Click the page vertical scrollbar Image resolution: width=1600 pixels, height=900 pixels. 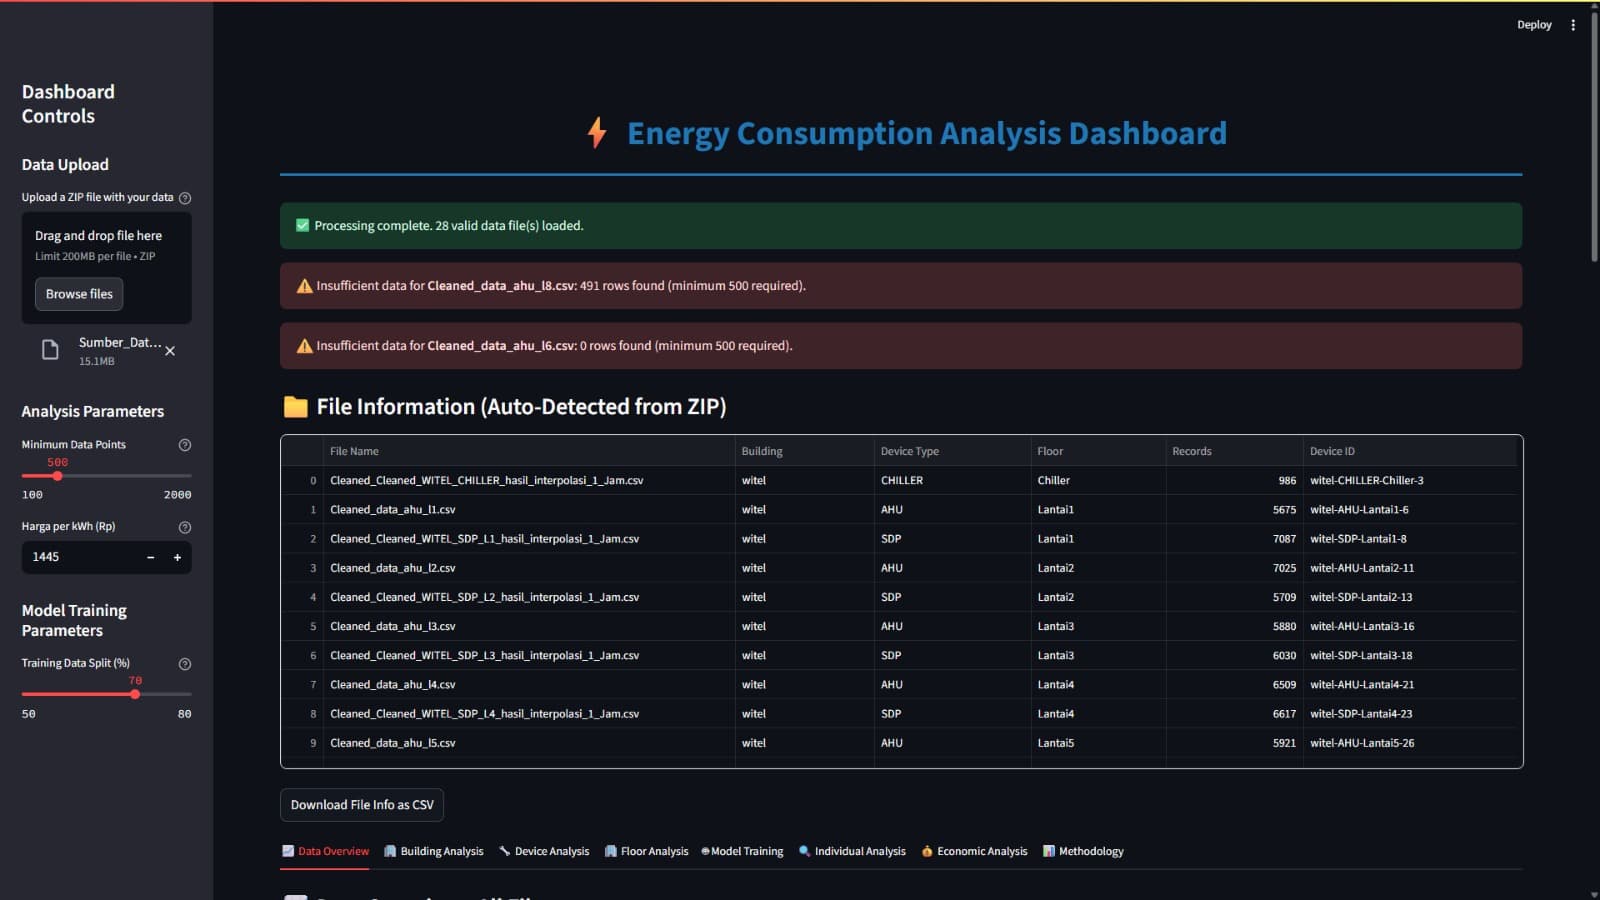click(1594, 135)
